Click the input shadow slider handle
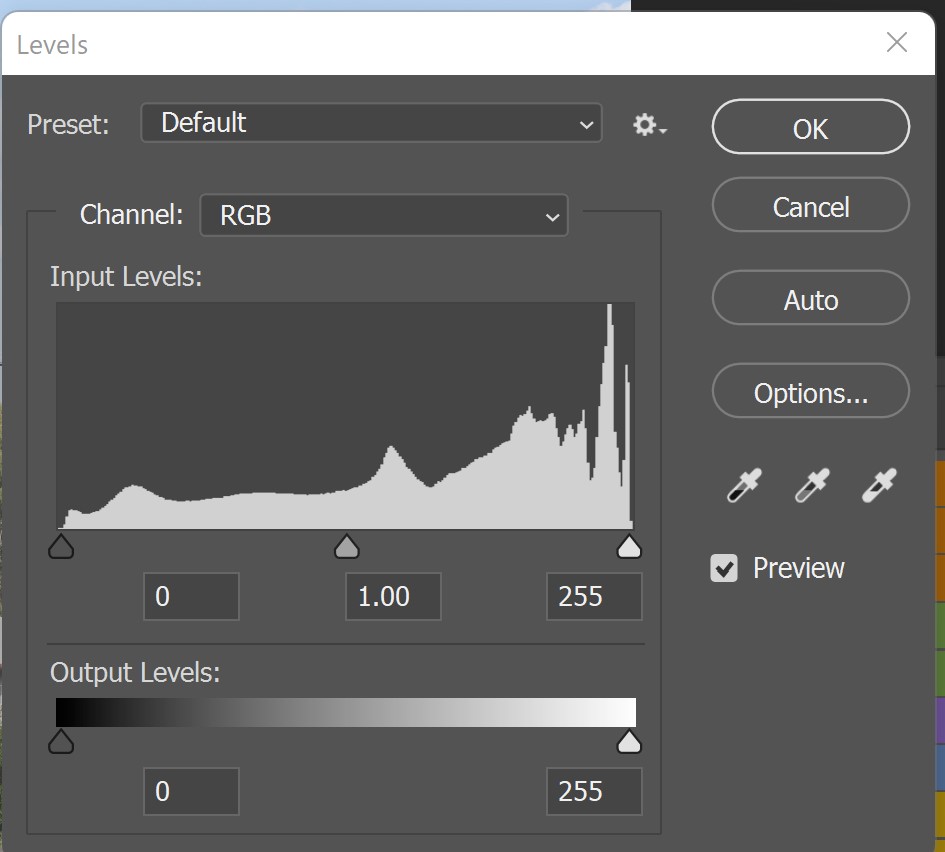Viewport: 945px width, 852px height. coord(61,546)
